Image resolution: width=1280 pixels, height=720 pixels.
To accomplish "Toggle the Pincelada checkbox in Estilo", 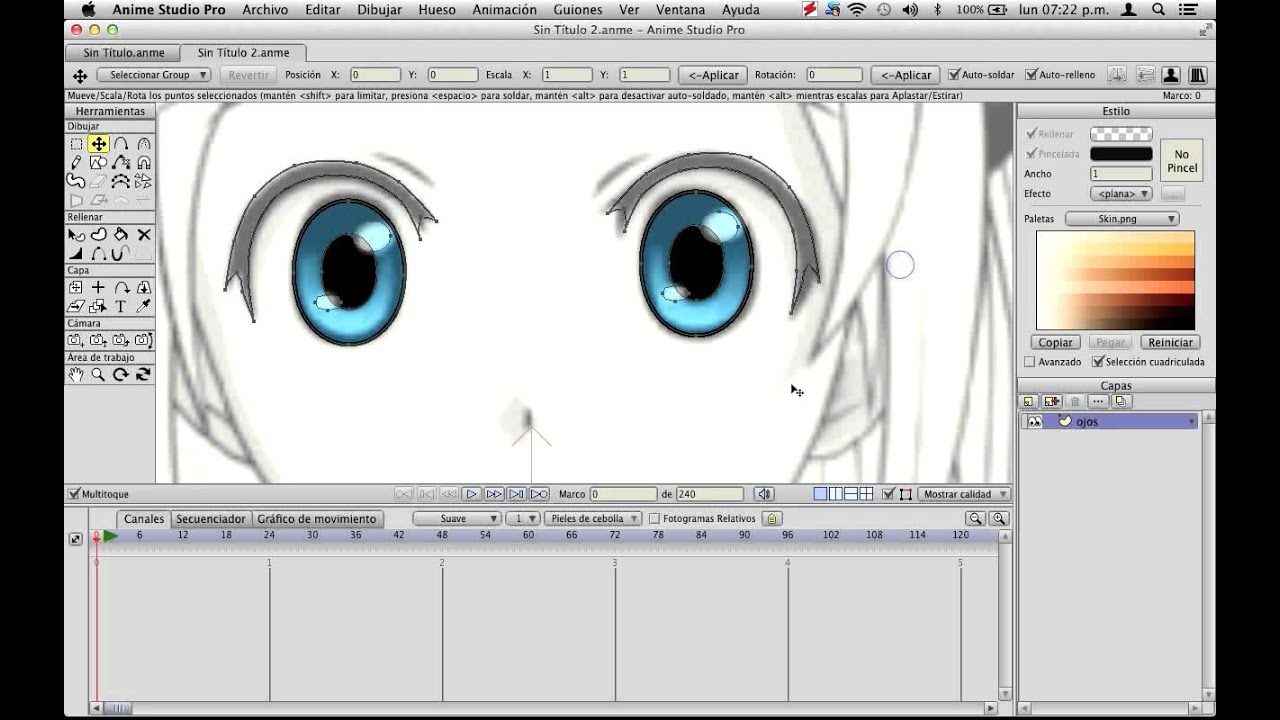I will pyautogui.click(x=1031, y=154).
